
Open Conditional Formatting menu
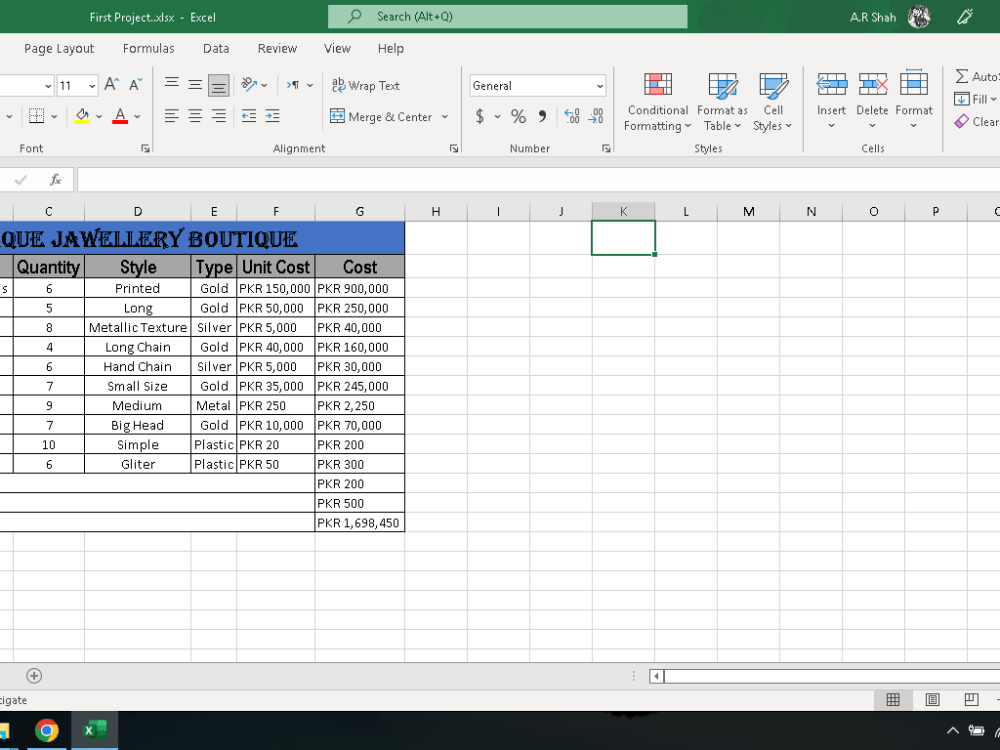[658, 102]
